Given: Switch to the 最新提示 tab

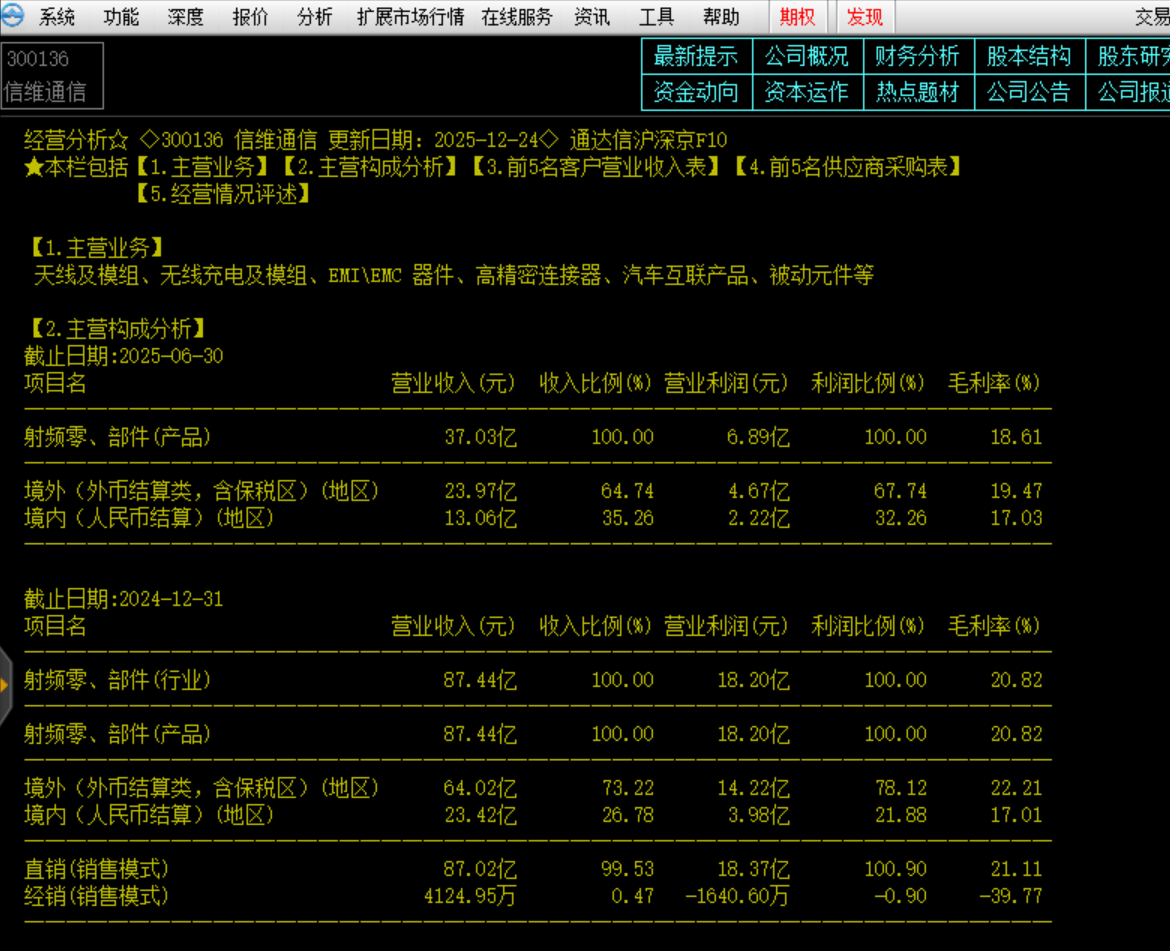Looking at the screenshot, I should pos(696,56).
